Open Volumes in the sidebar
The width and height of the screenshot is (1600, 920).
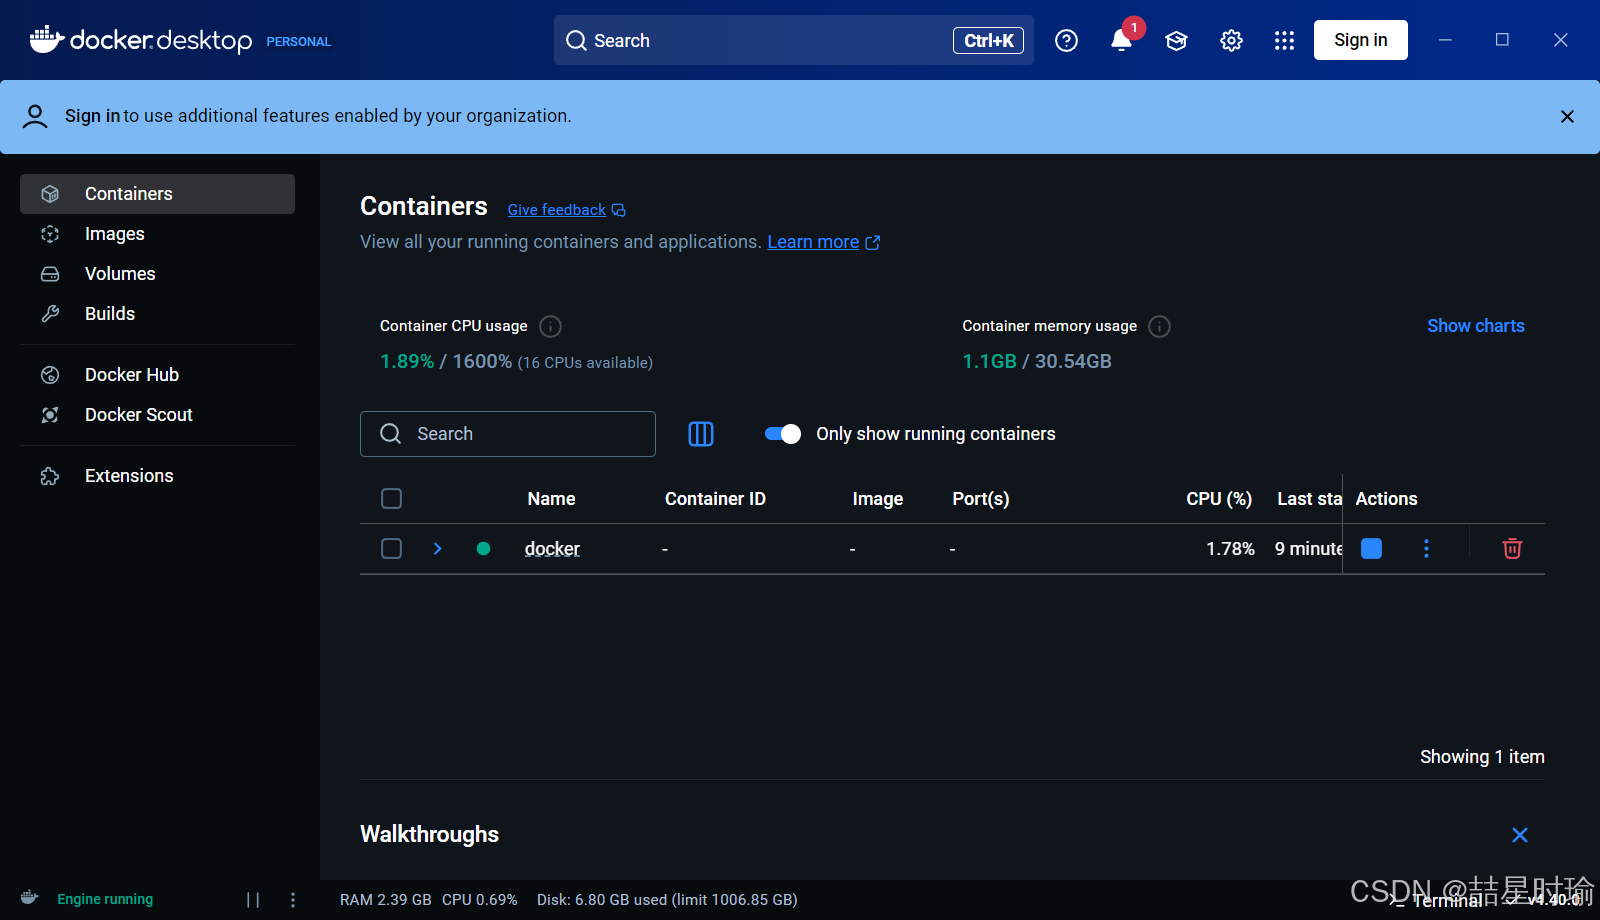pos(157,274)
